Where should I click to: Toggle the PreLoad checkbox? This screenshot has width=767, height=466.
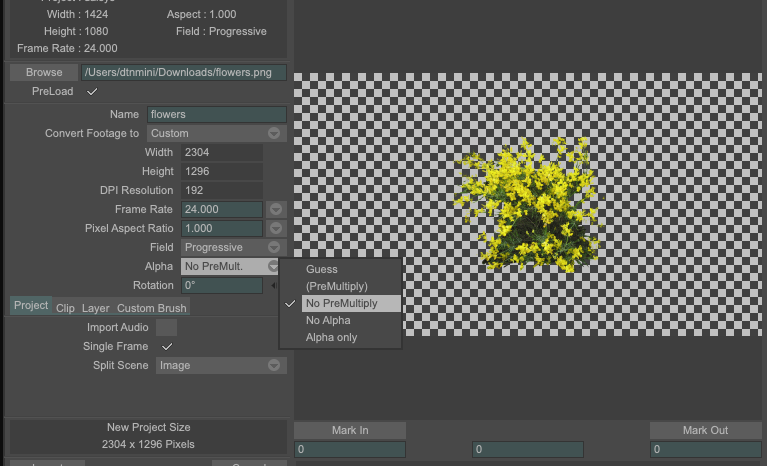pyautogui.click(x=92, y=91)
